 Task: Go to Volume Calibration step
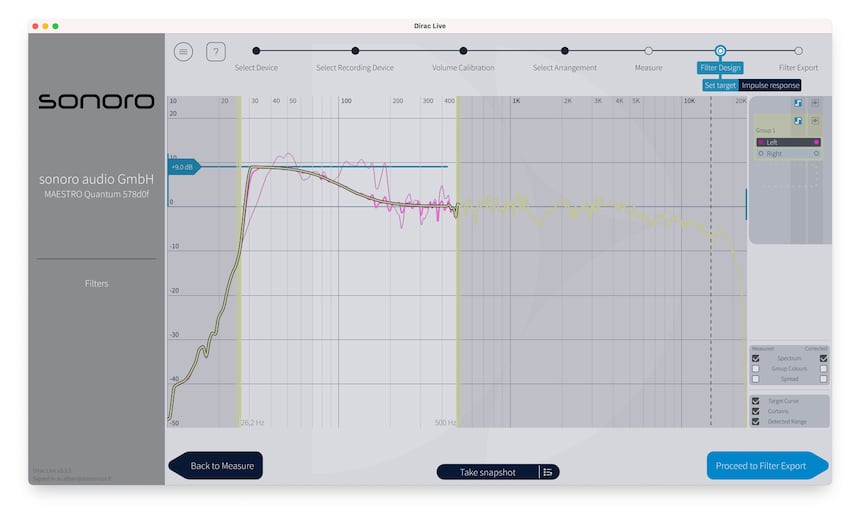463,51
